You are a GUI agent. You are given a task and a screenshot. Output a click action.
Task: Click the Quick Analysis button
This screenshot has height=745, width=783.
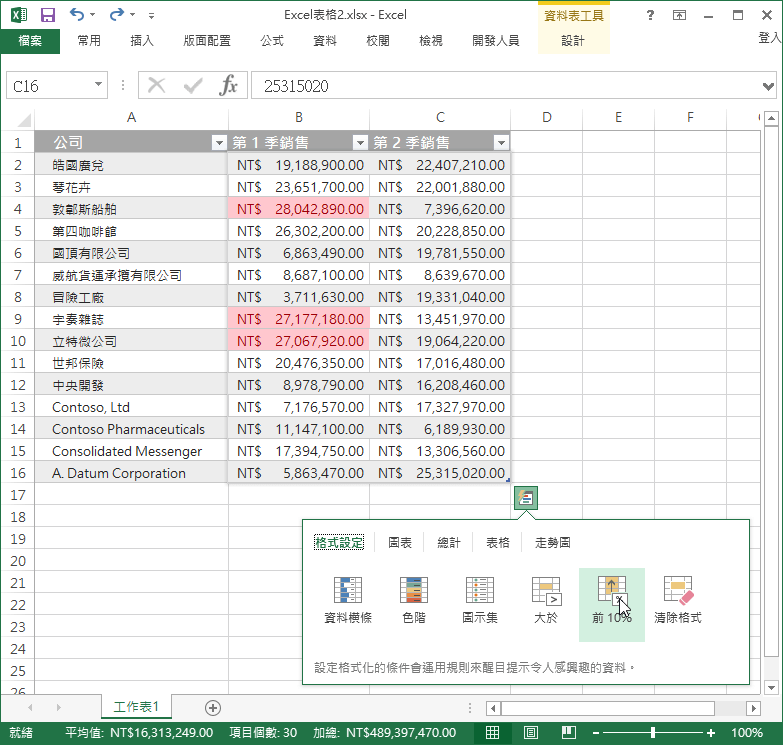pyautogui.click(x=526, y=498)
